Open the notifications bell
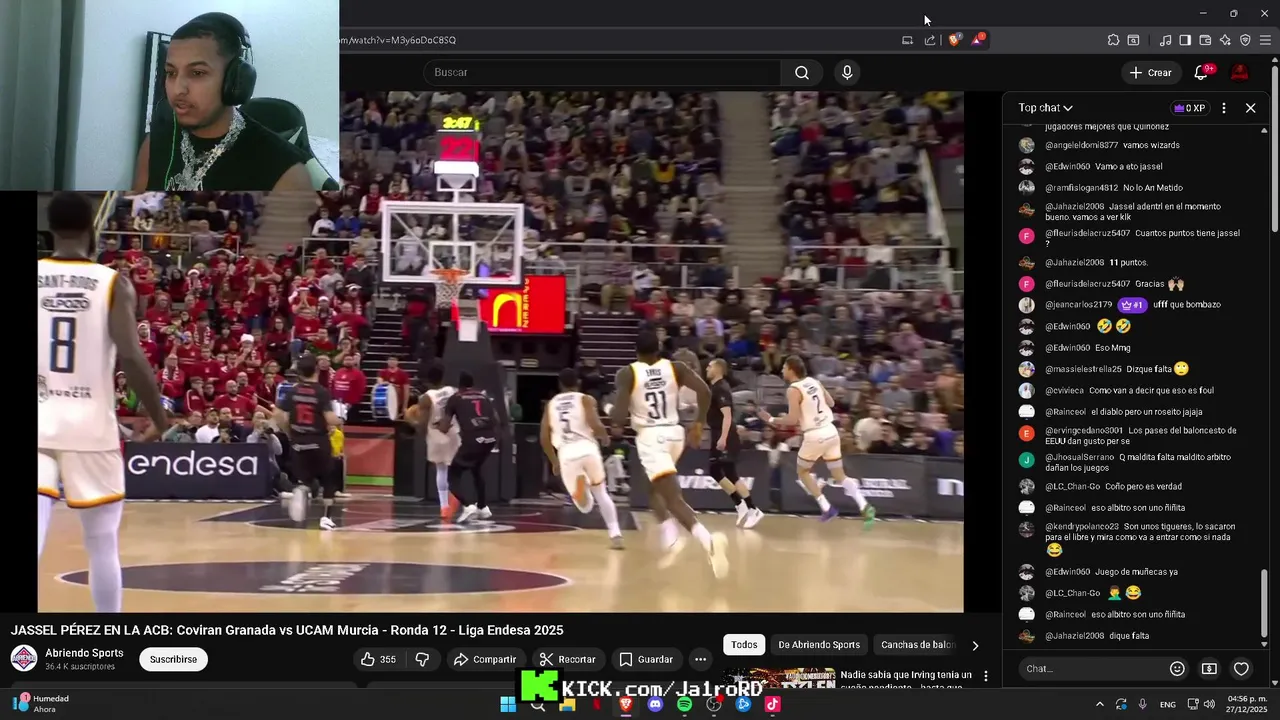1280x720 pixels. 1202,72
